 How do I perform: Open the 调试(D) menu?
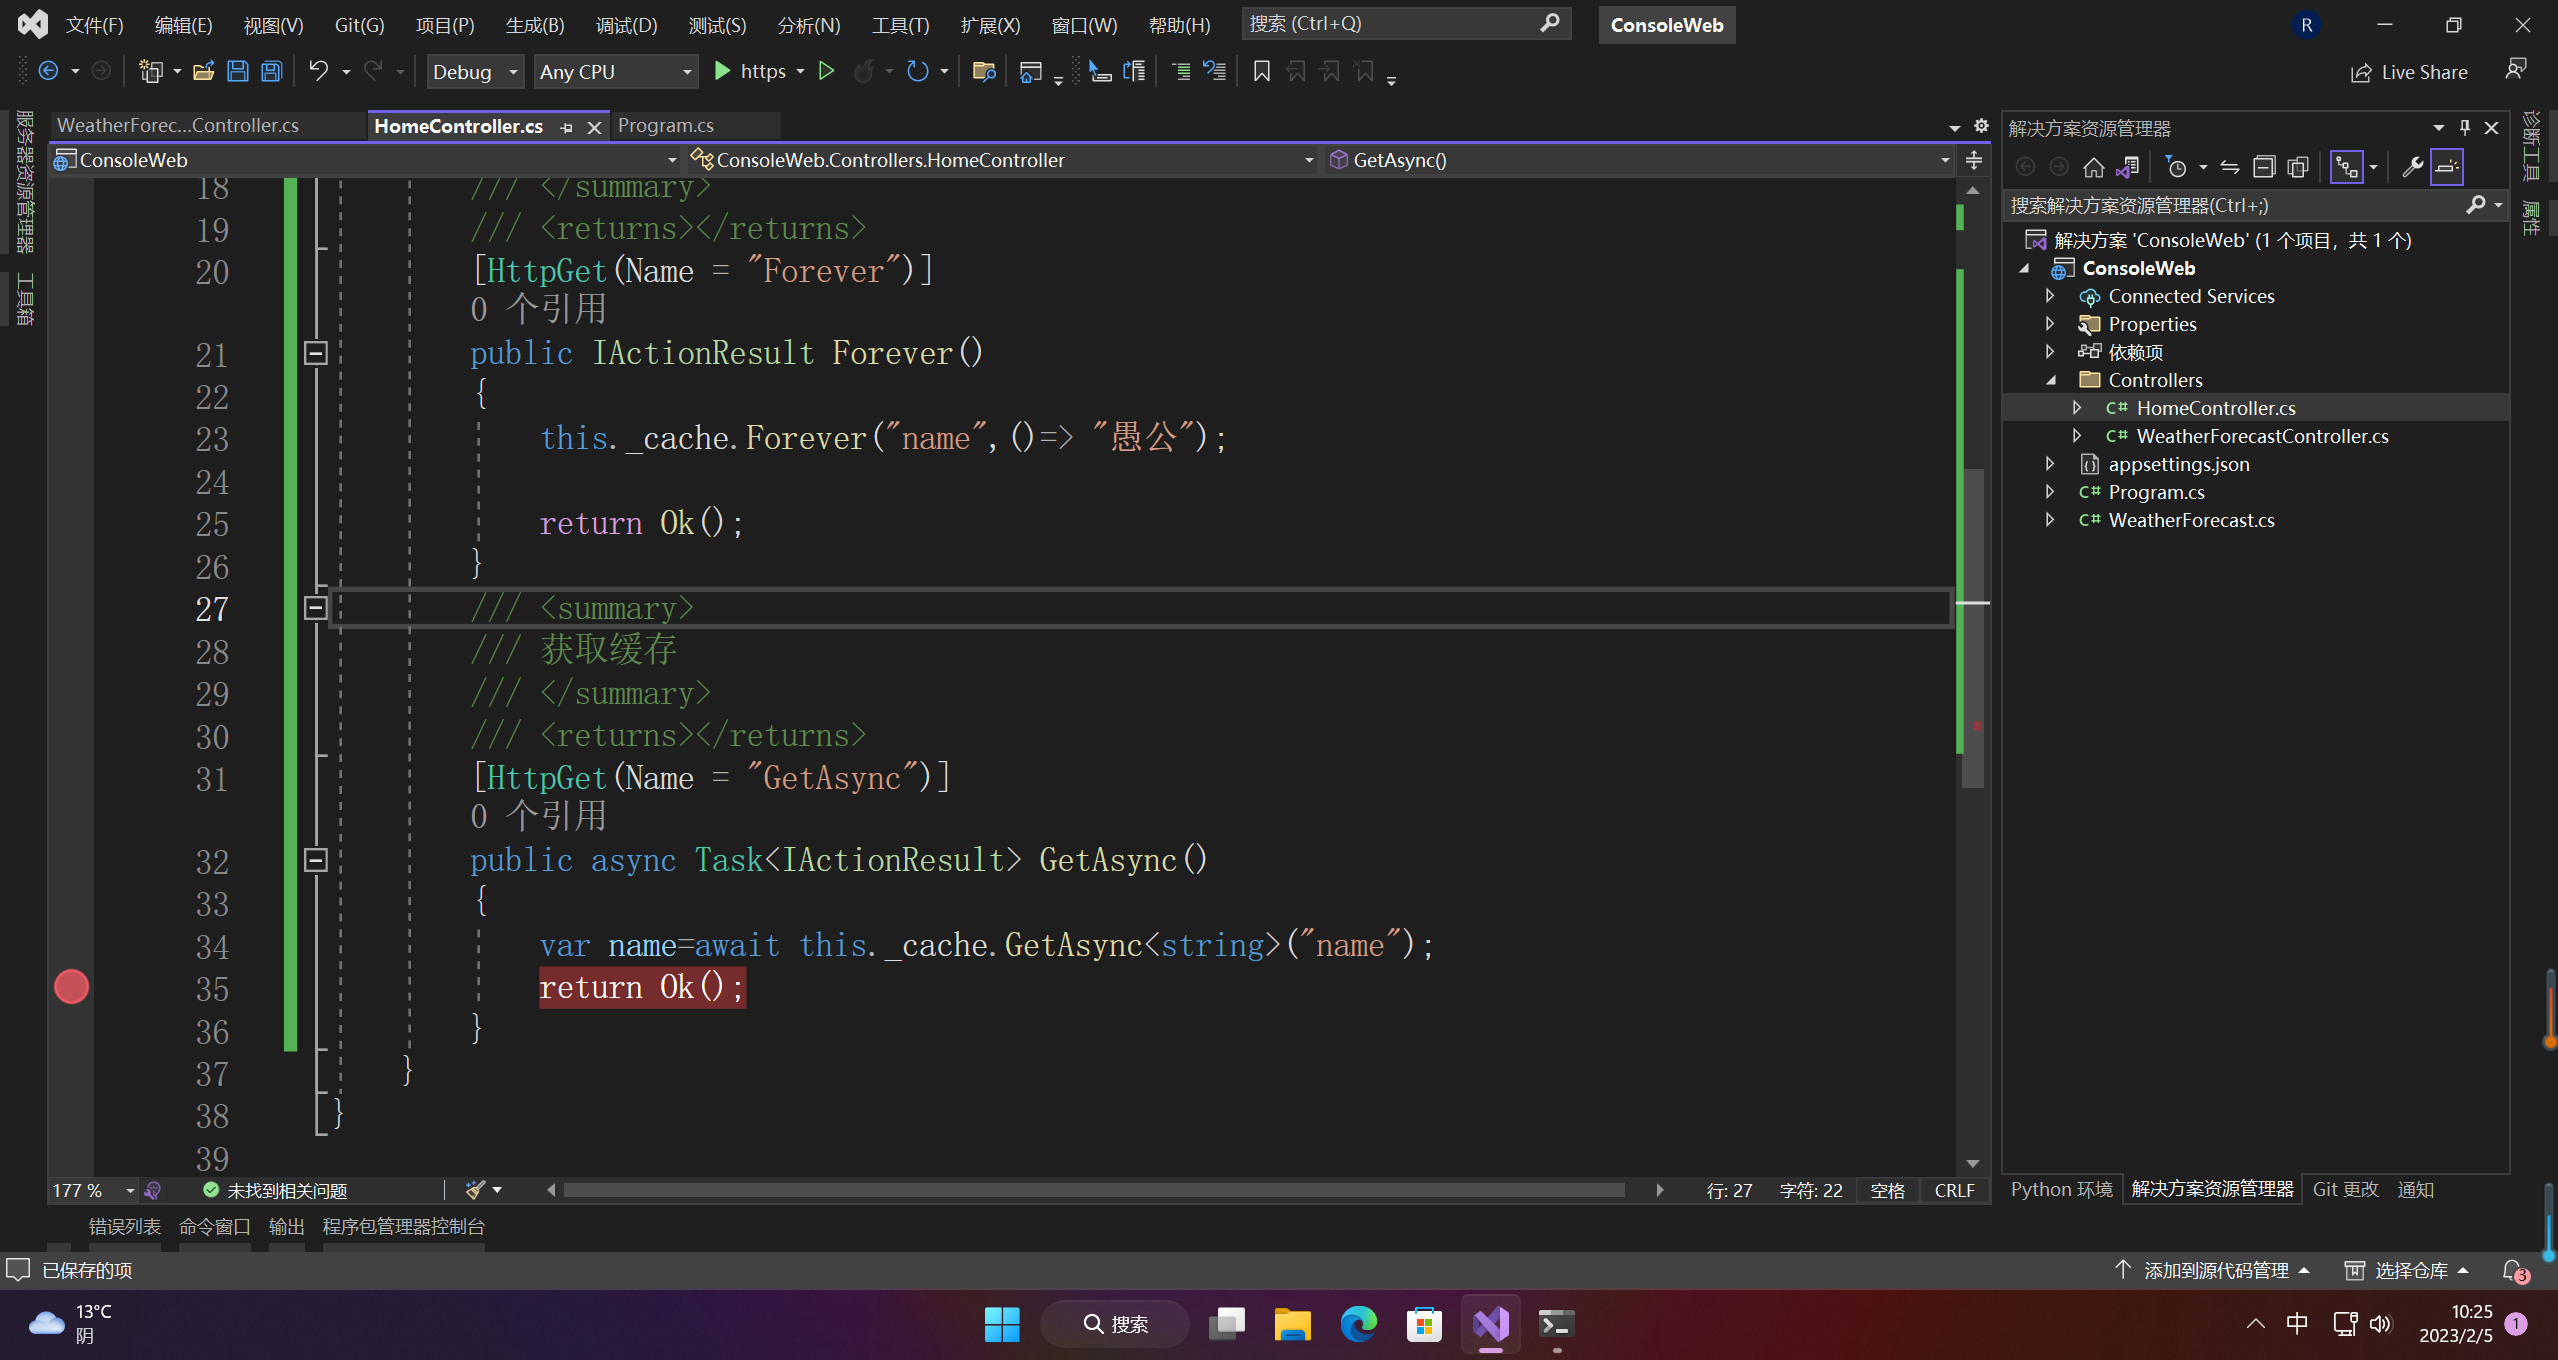tap(626, 25)
